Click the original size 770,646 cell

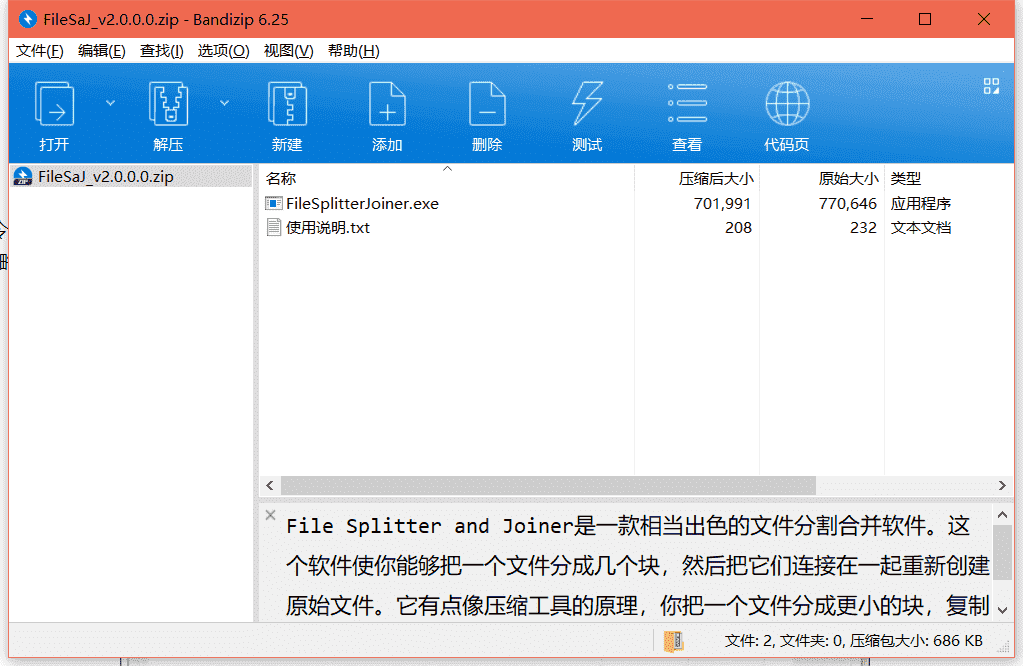(x=847, y=204)
